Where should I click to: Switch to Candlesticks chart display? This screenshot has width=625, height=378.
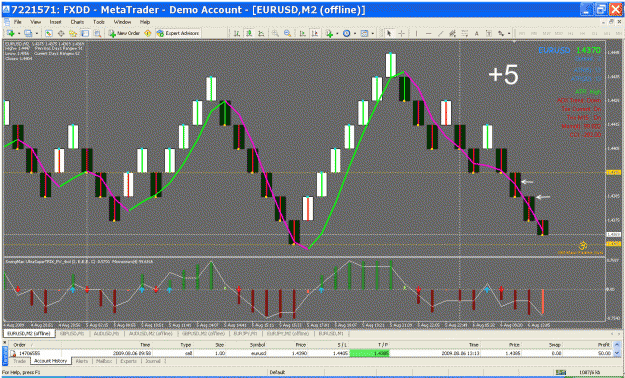click(x=249, y=33)
